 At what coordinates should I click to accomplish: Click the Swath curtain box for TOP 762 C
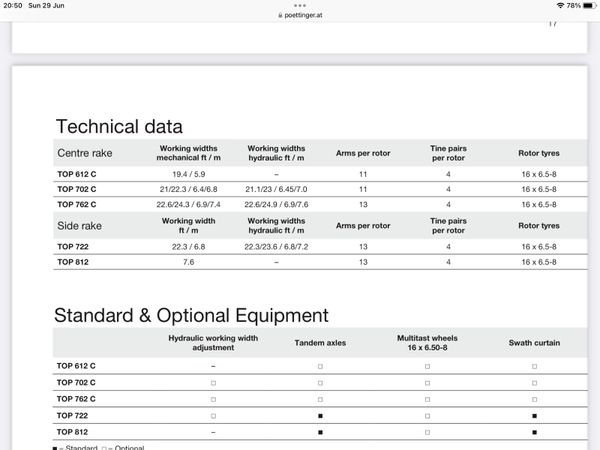point(534,399)
